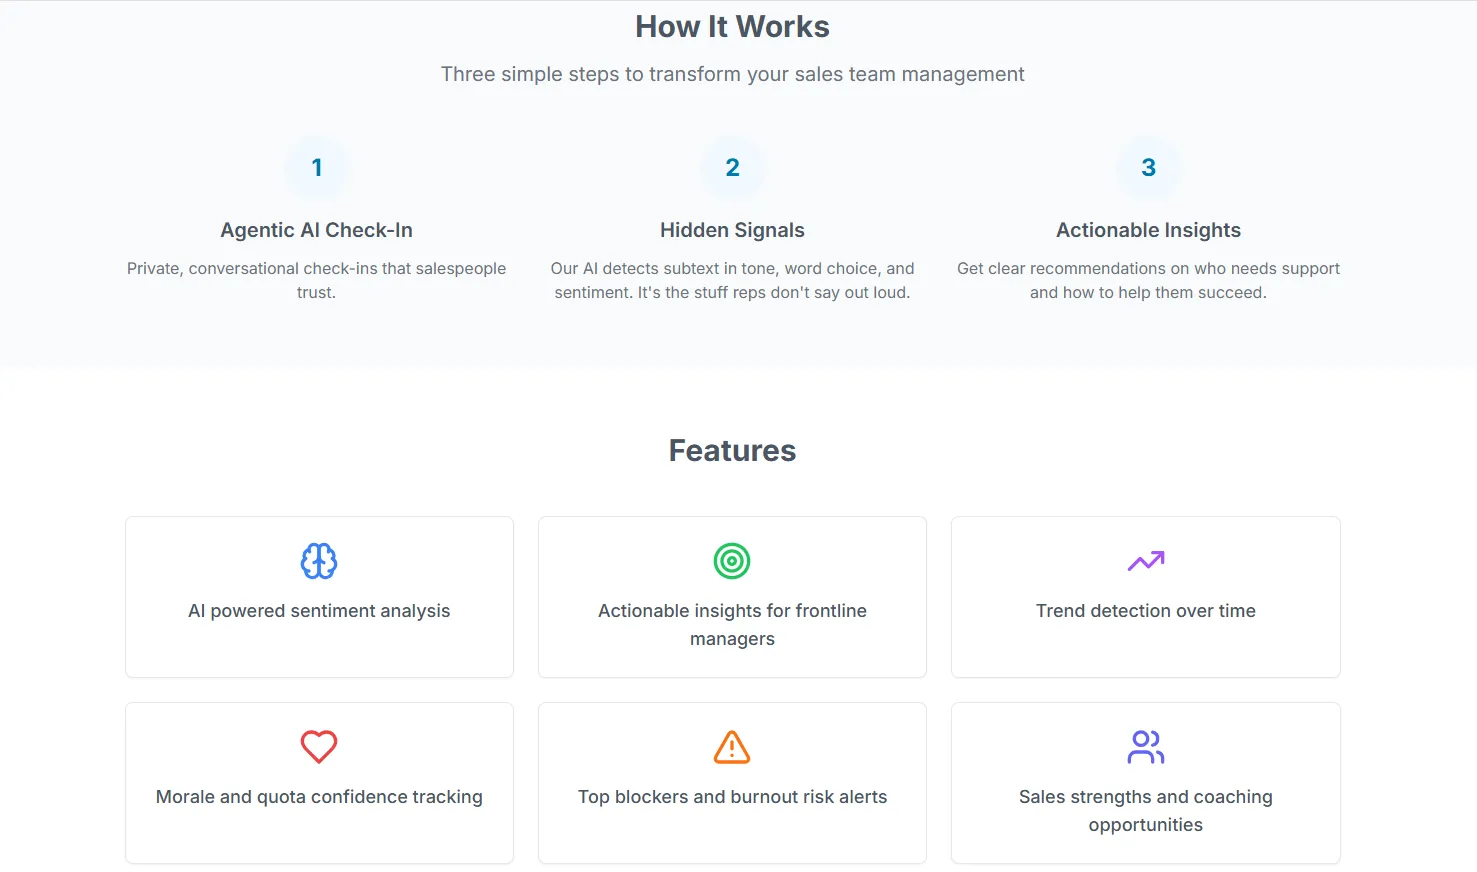Click the green target icon
The image size is (1477, 872).
click(x=732, y=561)
